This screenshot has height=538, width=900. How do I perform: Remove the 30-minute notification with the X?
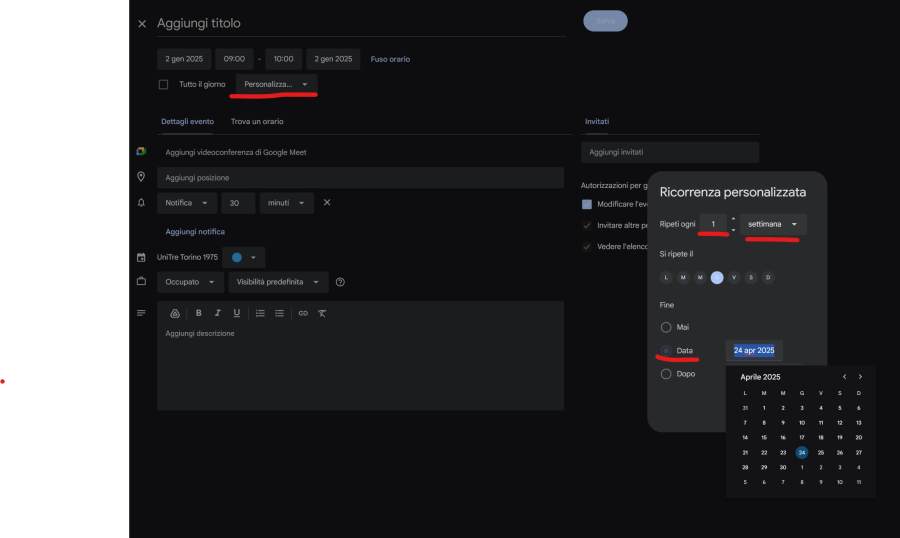click(327, 203)
